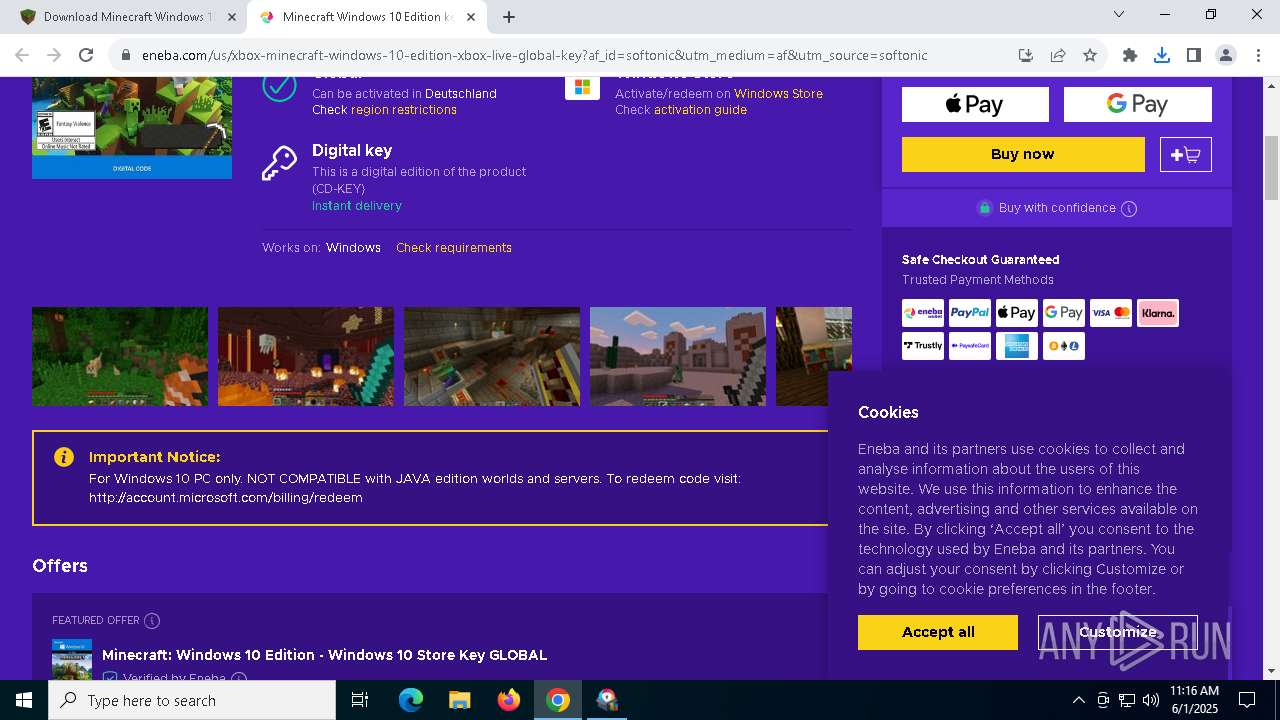
Task: Open the Chrome side panel icon
Action: tap(1193, 55)
